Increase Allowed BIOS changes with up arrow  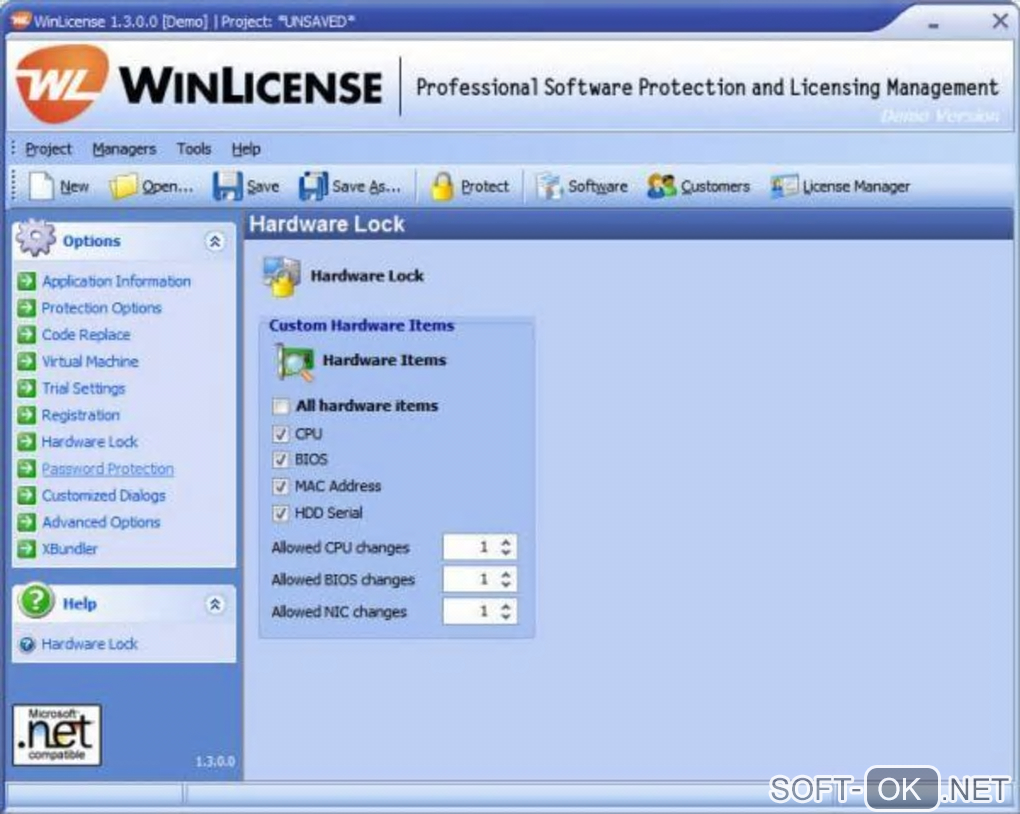(x=506, y=573)
